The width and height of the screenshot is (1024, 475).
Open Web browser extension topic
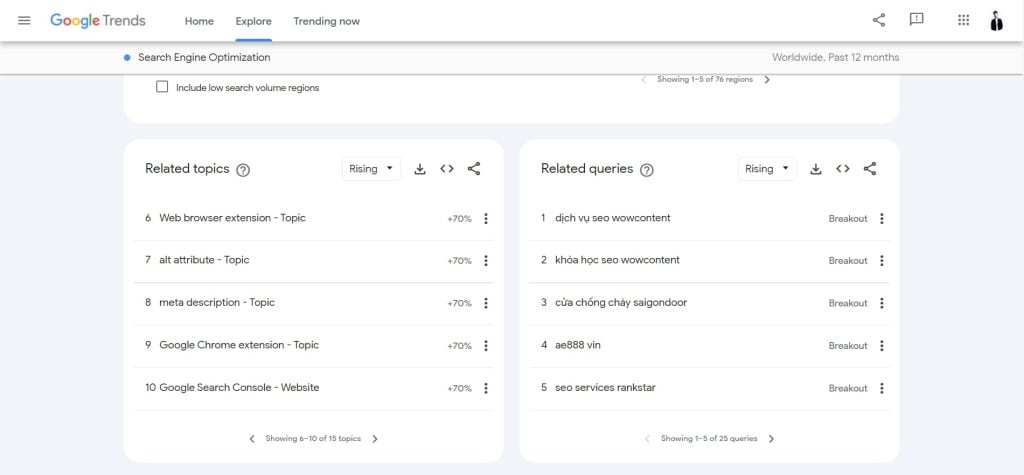pyautogui.click(x=232, y=218)
